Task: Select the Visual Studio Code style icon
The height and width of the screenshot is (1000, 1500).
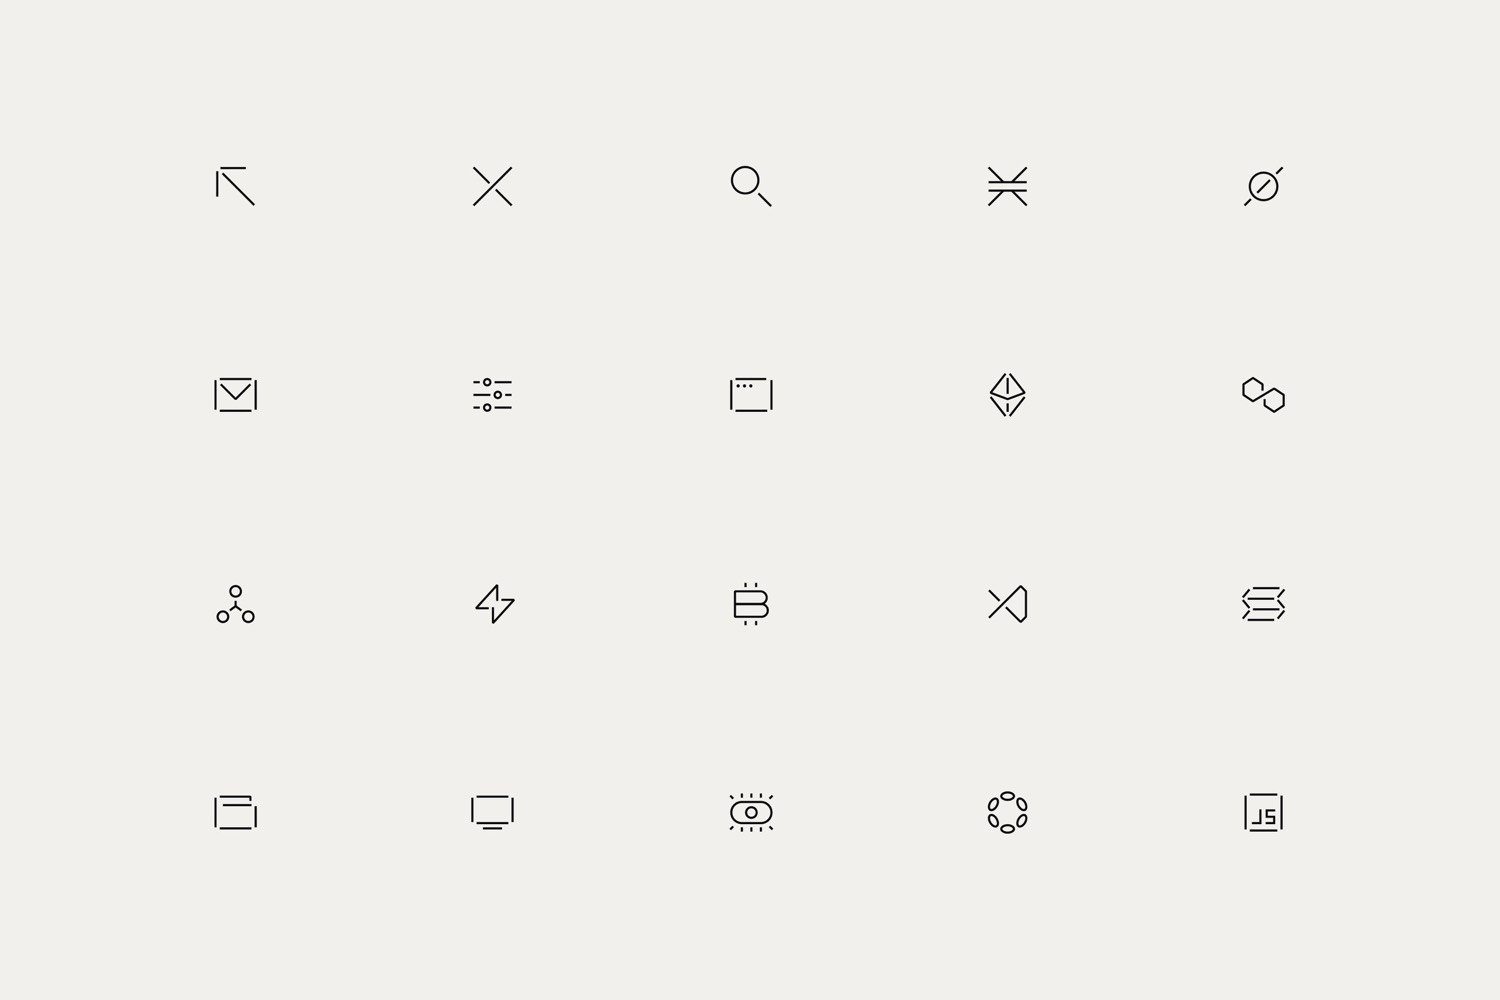Action: pos(1008,604)
